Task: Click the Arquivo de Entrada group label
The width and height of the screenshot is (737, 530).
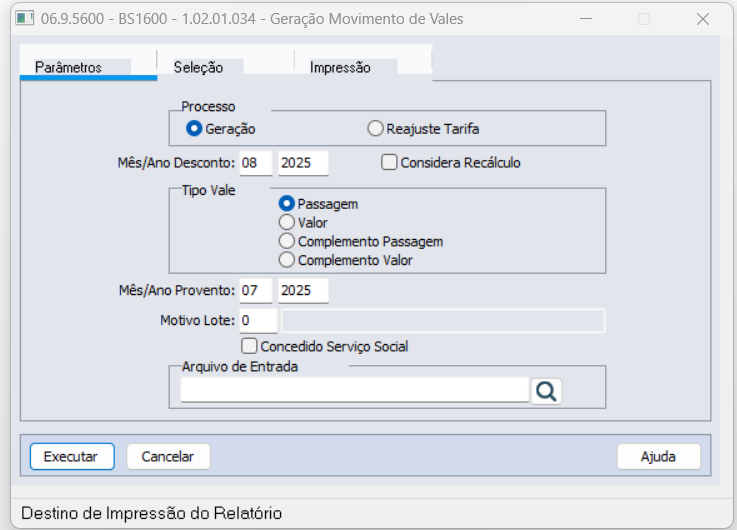Action: pyautogui.click(x=240, y=366)
